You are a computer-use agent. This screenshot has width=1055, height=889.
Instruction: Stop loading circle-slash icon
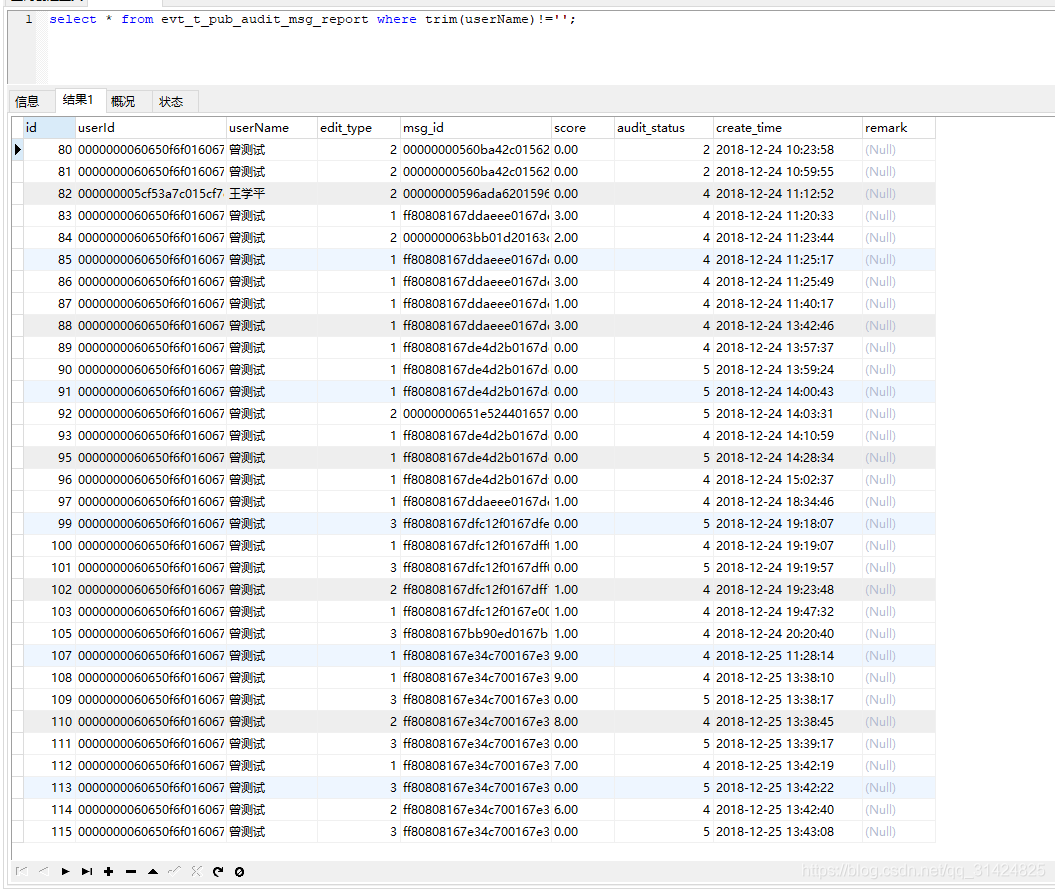pyautogui.click(x=239, y=872)
